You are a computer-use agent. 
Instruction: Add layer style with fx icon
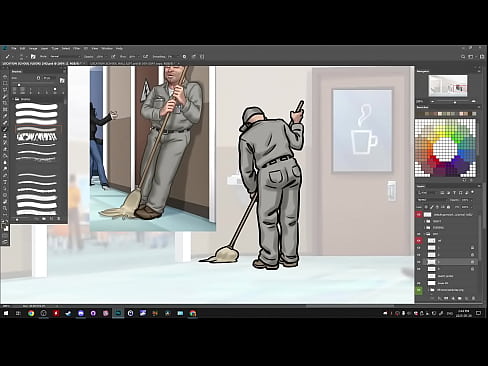pos(439,298)
